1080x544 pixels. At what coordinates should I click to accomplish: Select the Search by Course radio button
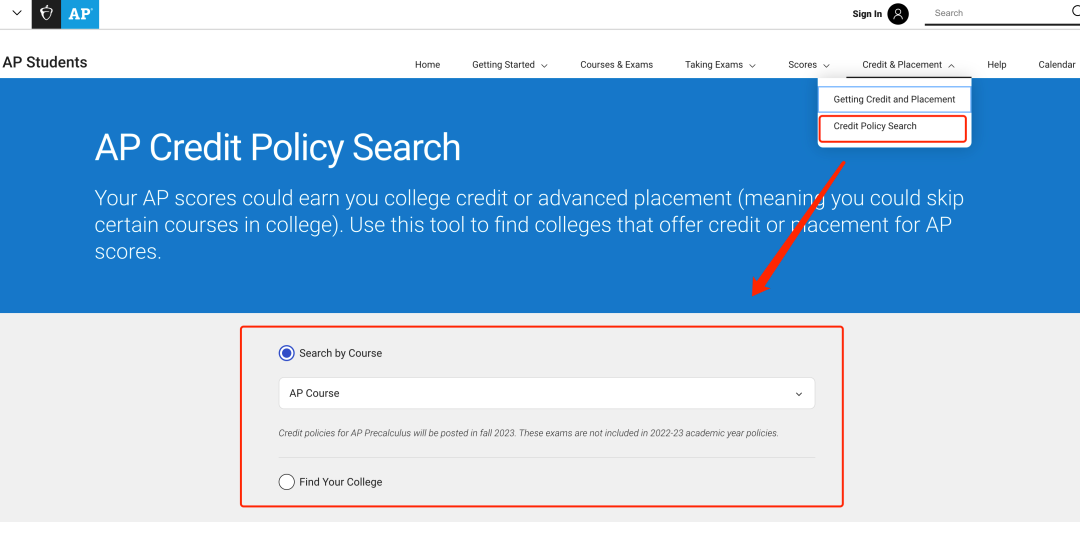point(287,353)
